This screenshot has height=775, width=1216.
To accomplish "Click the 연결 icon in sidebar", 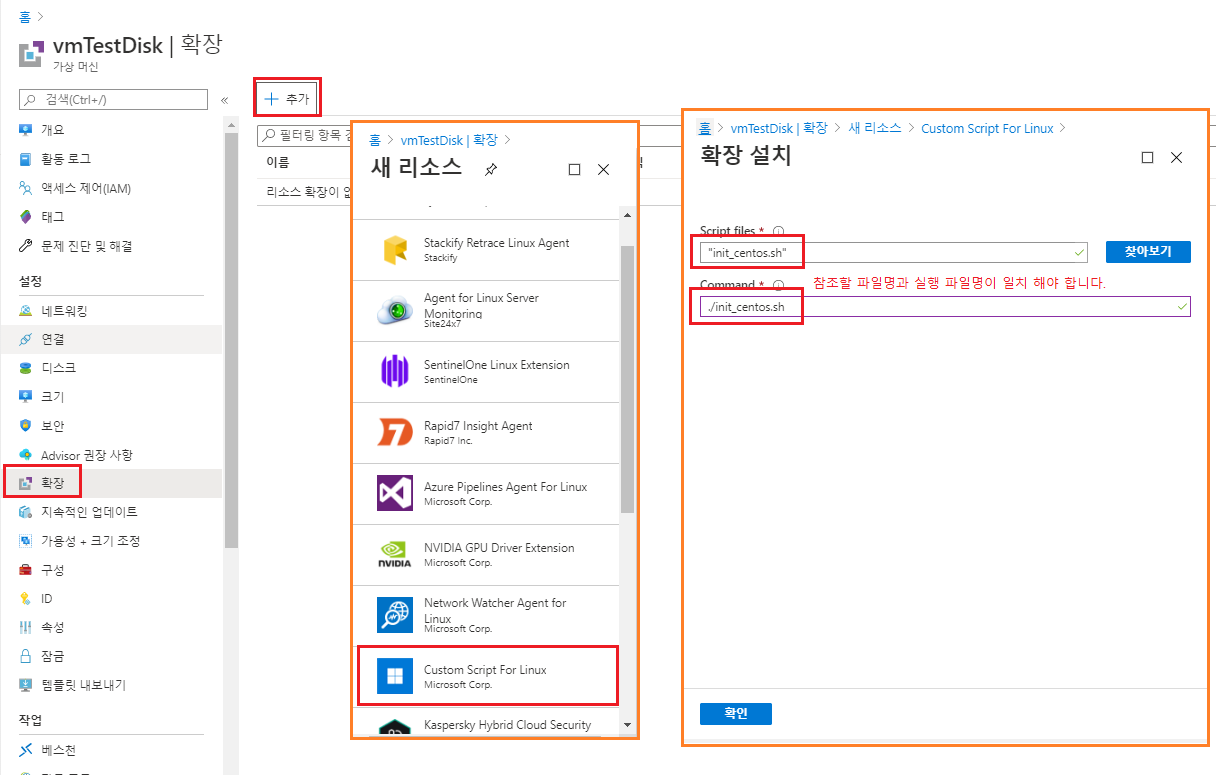I will pos(26,340).
